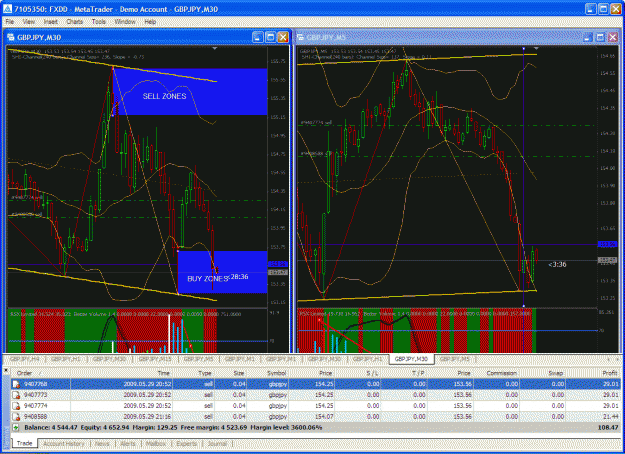625x454 pixels.
Task: Sort orders by the Symbol column header
Action: point(267,373)
